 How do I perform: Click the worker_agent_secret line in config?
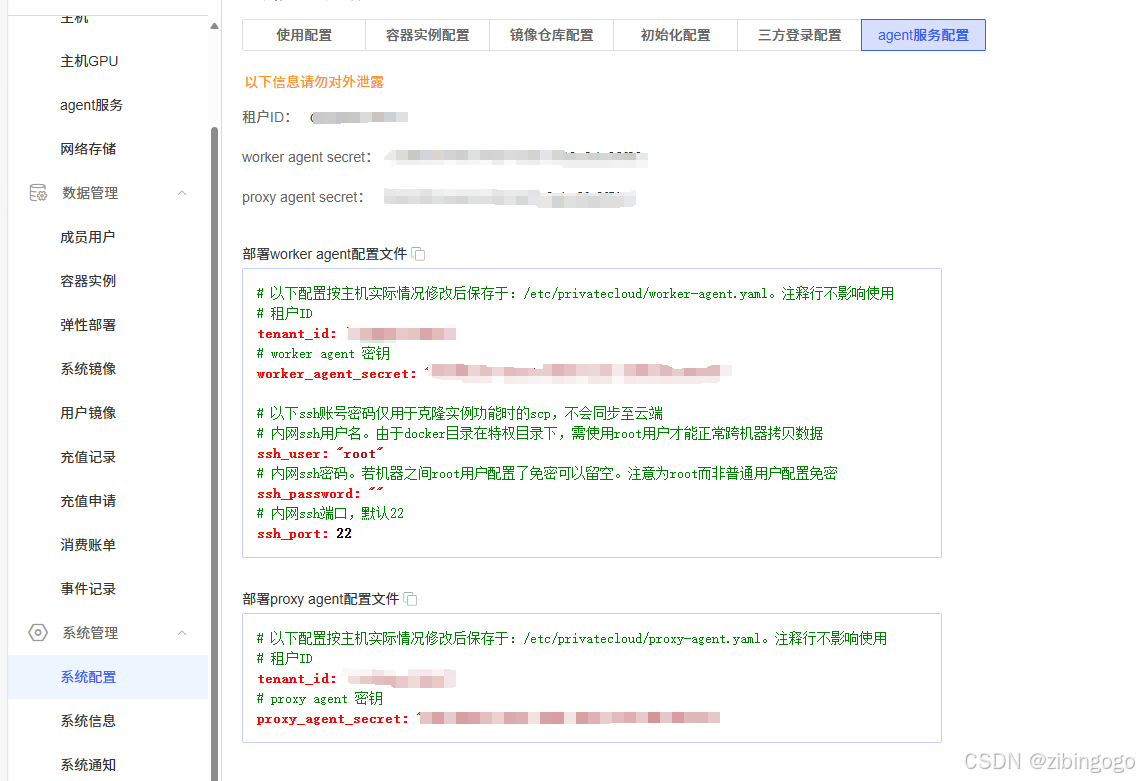click(494, 373)
